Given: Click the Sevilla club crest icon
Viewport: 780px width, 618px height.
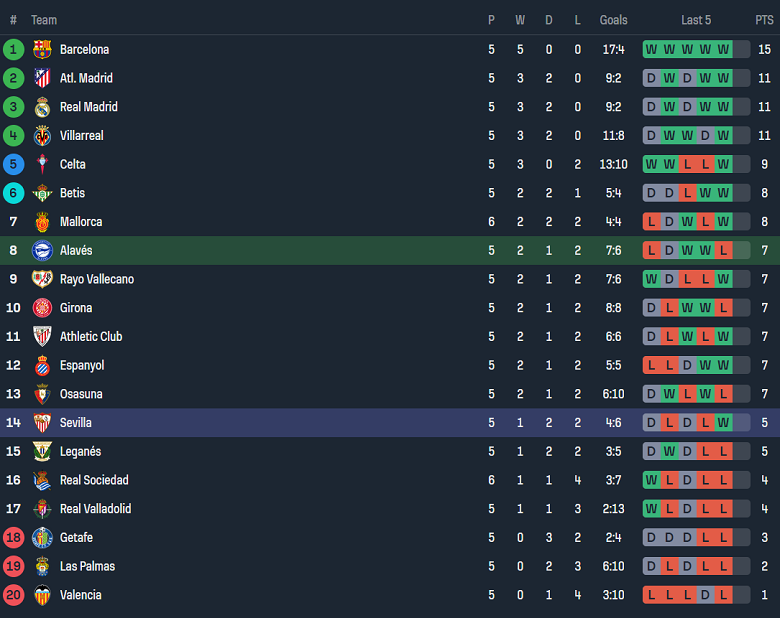Looking at the screenshot, I should (x=42, y=423).
